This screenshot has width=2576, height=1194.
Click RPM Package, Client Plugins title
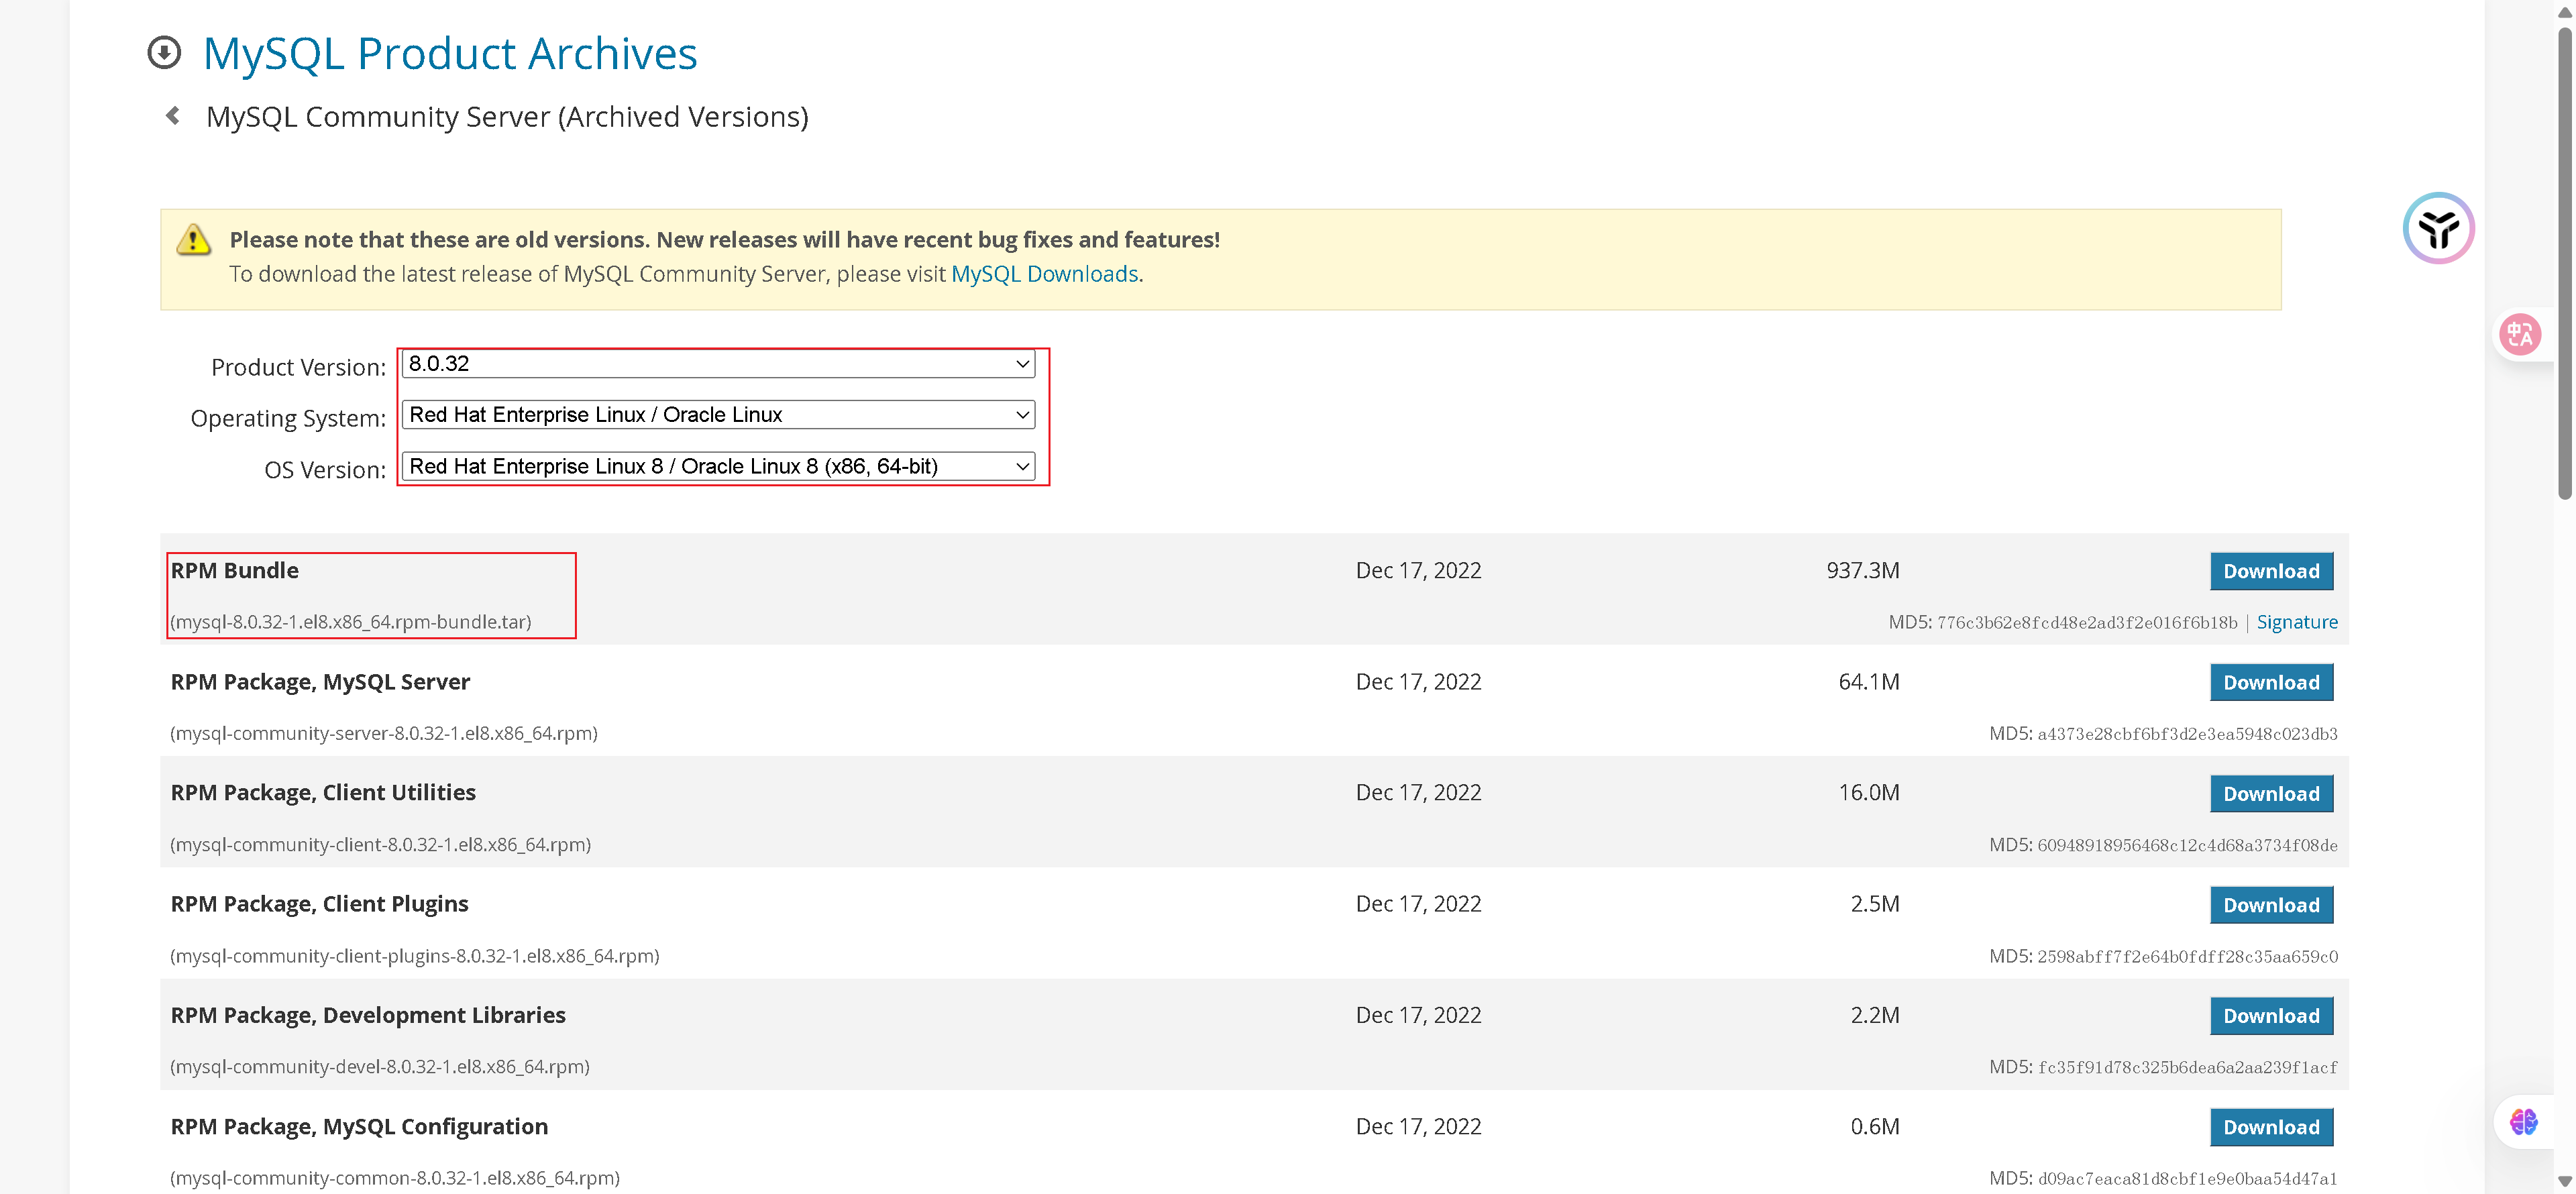(319, 904)
